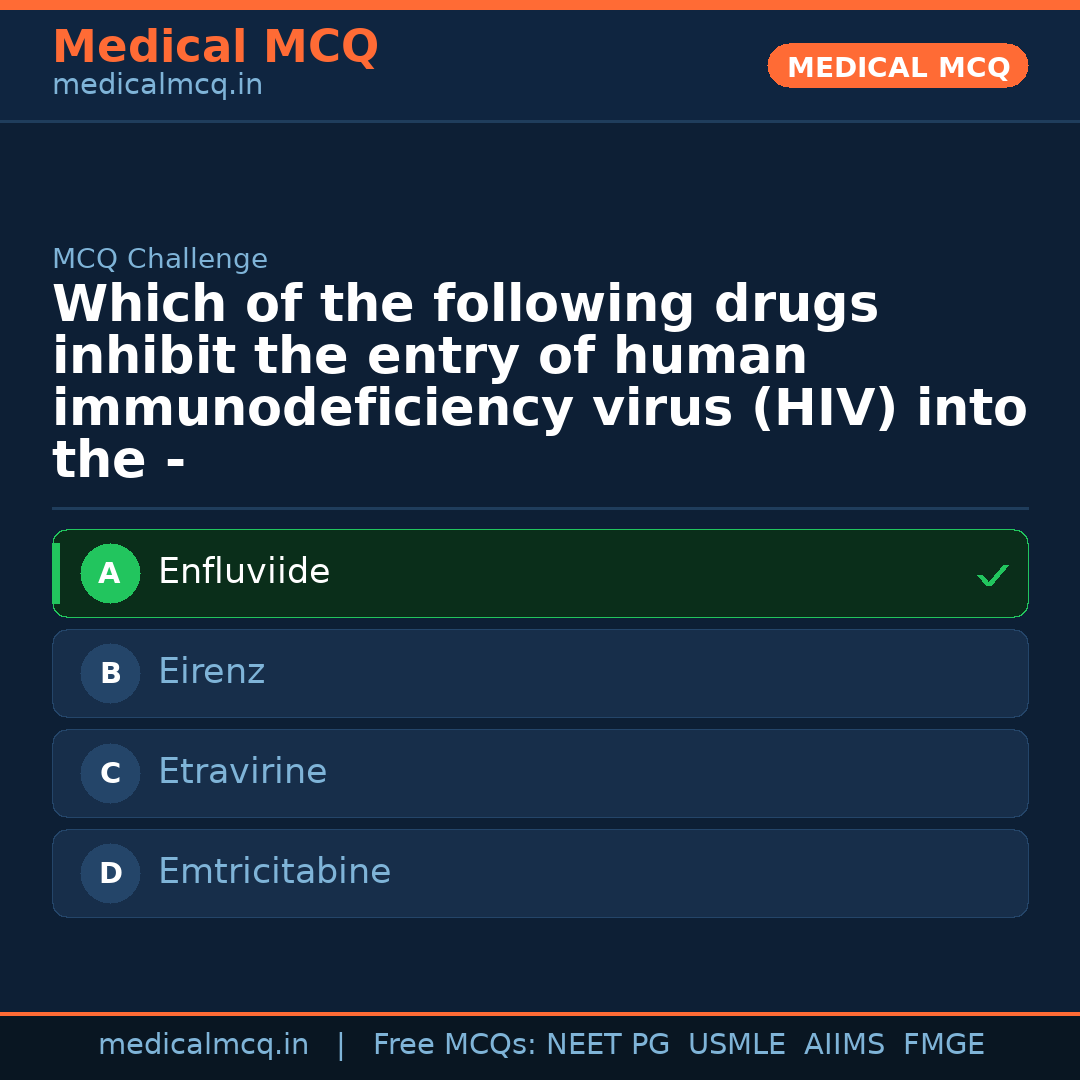Click the FMGE footer text
Screen dimensions: 1080x1080
point(944,1045)
